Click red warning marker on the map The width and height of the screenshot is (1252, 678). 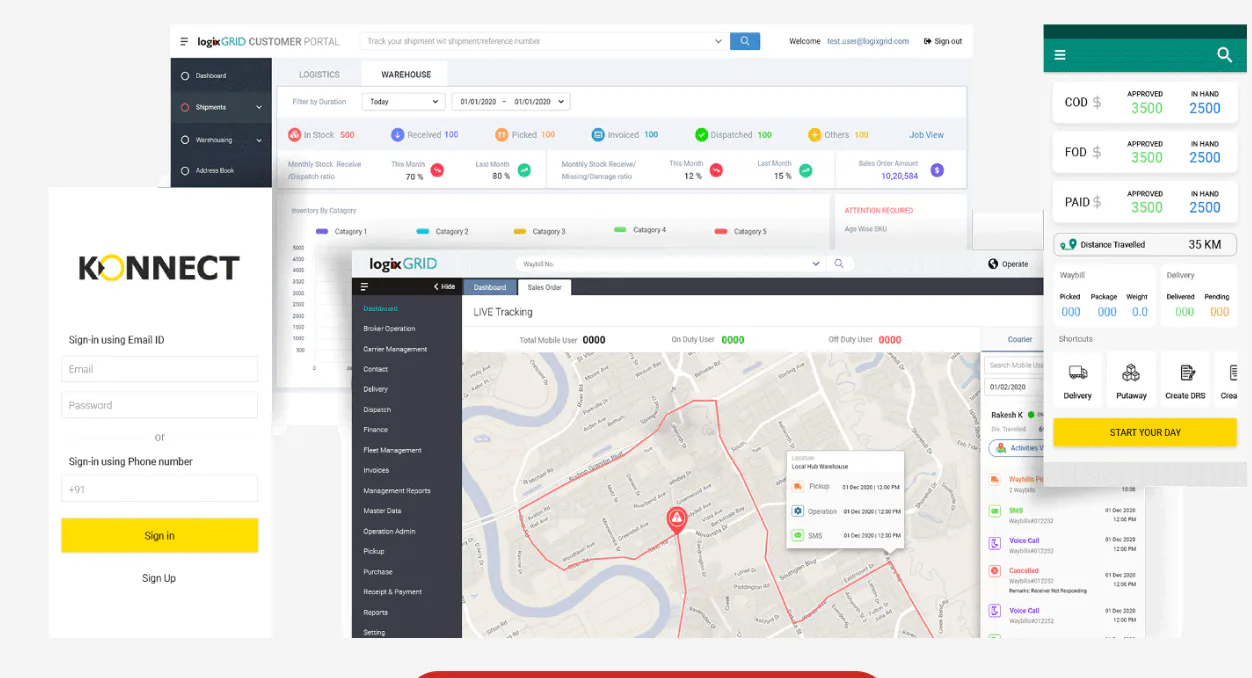pyautogui.click(x=677, y=519)
